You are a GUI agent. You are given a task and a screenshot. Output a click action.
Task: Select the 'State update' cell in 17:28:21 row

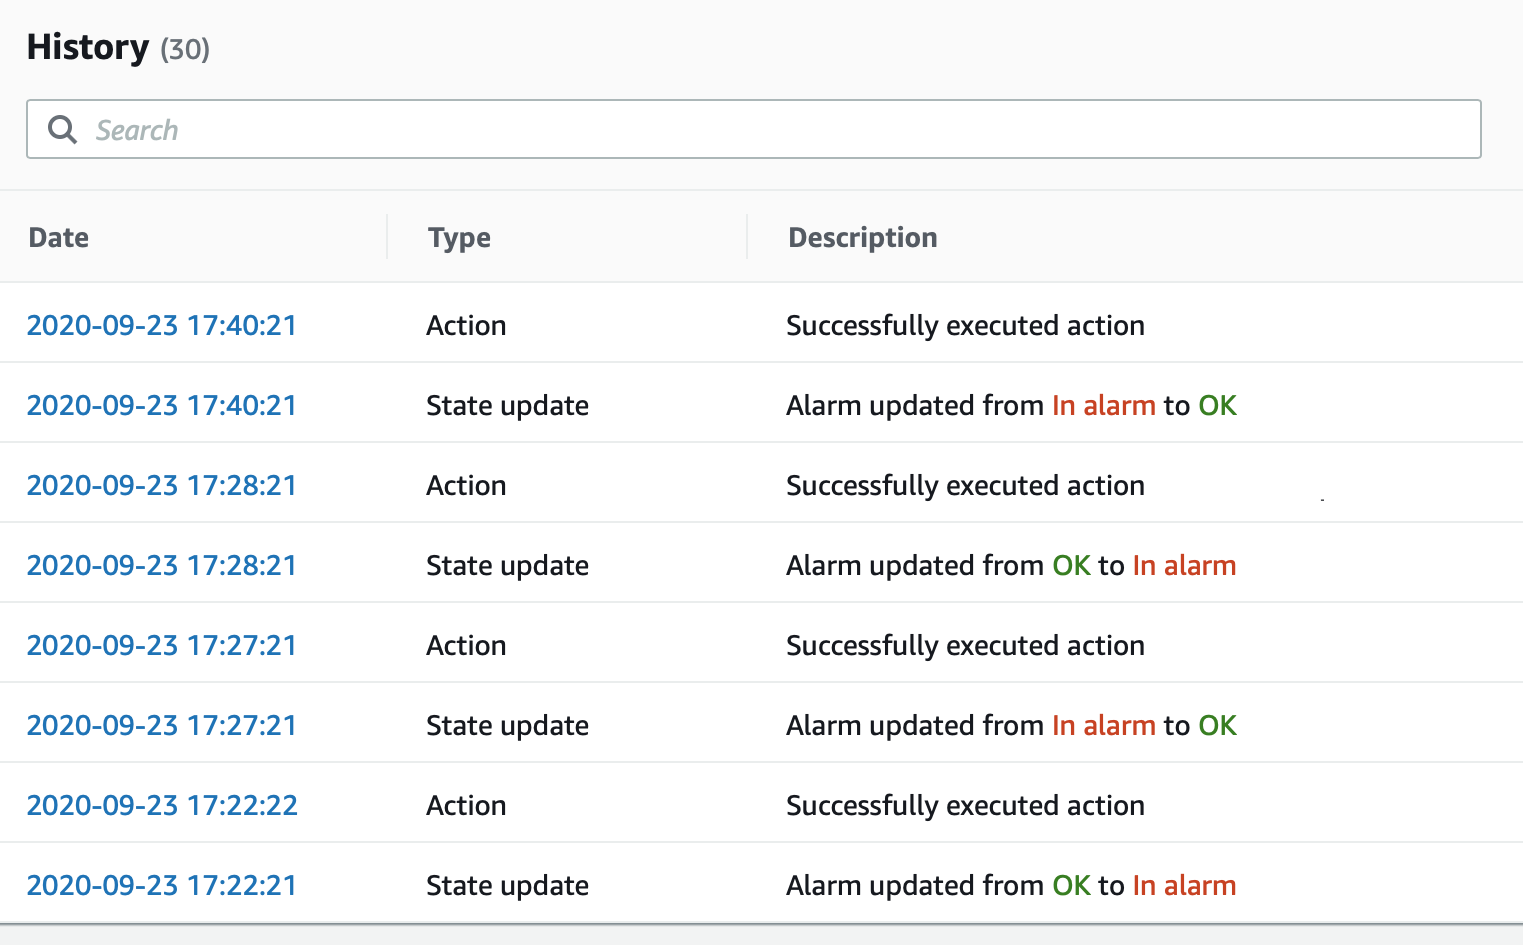point(507,566)
